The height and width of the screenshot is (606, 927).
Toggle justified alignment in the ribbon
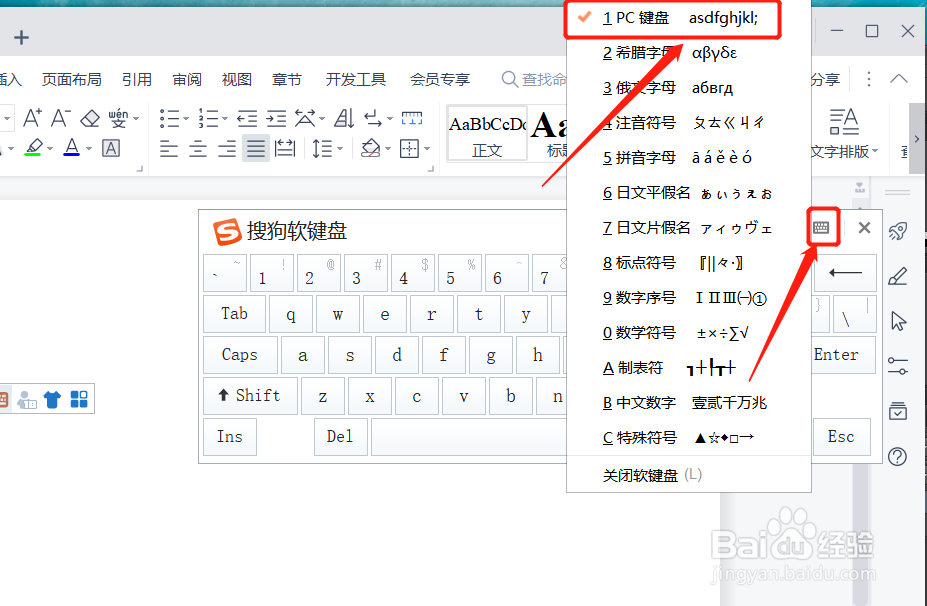click(255, 146)
